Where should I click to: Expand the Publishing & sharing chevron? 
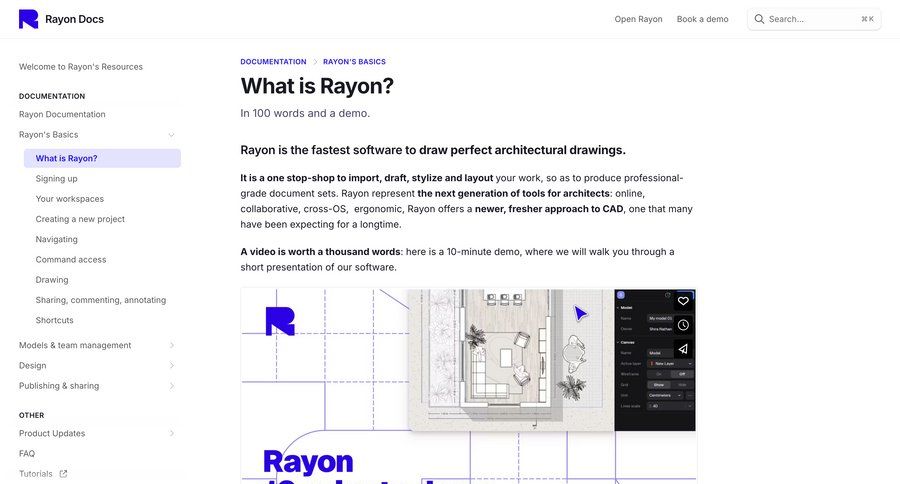(x=171, y=386)
